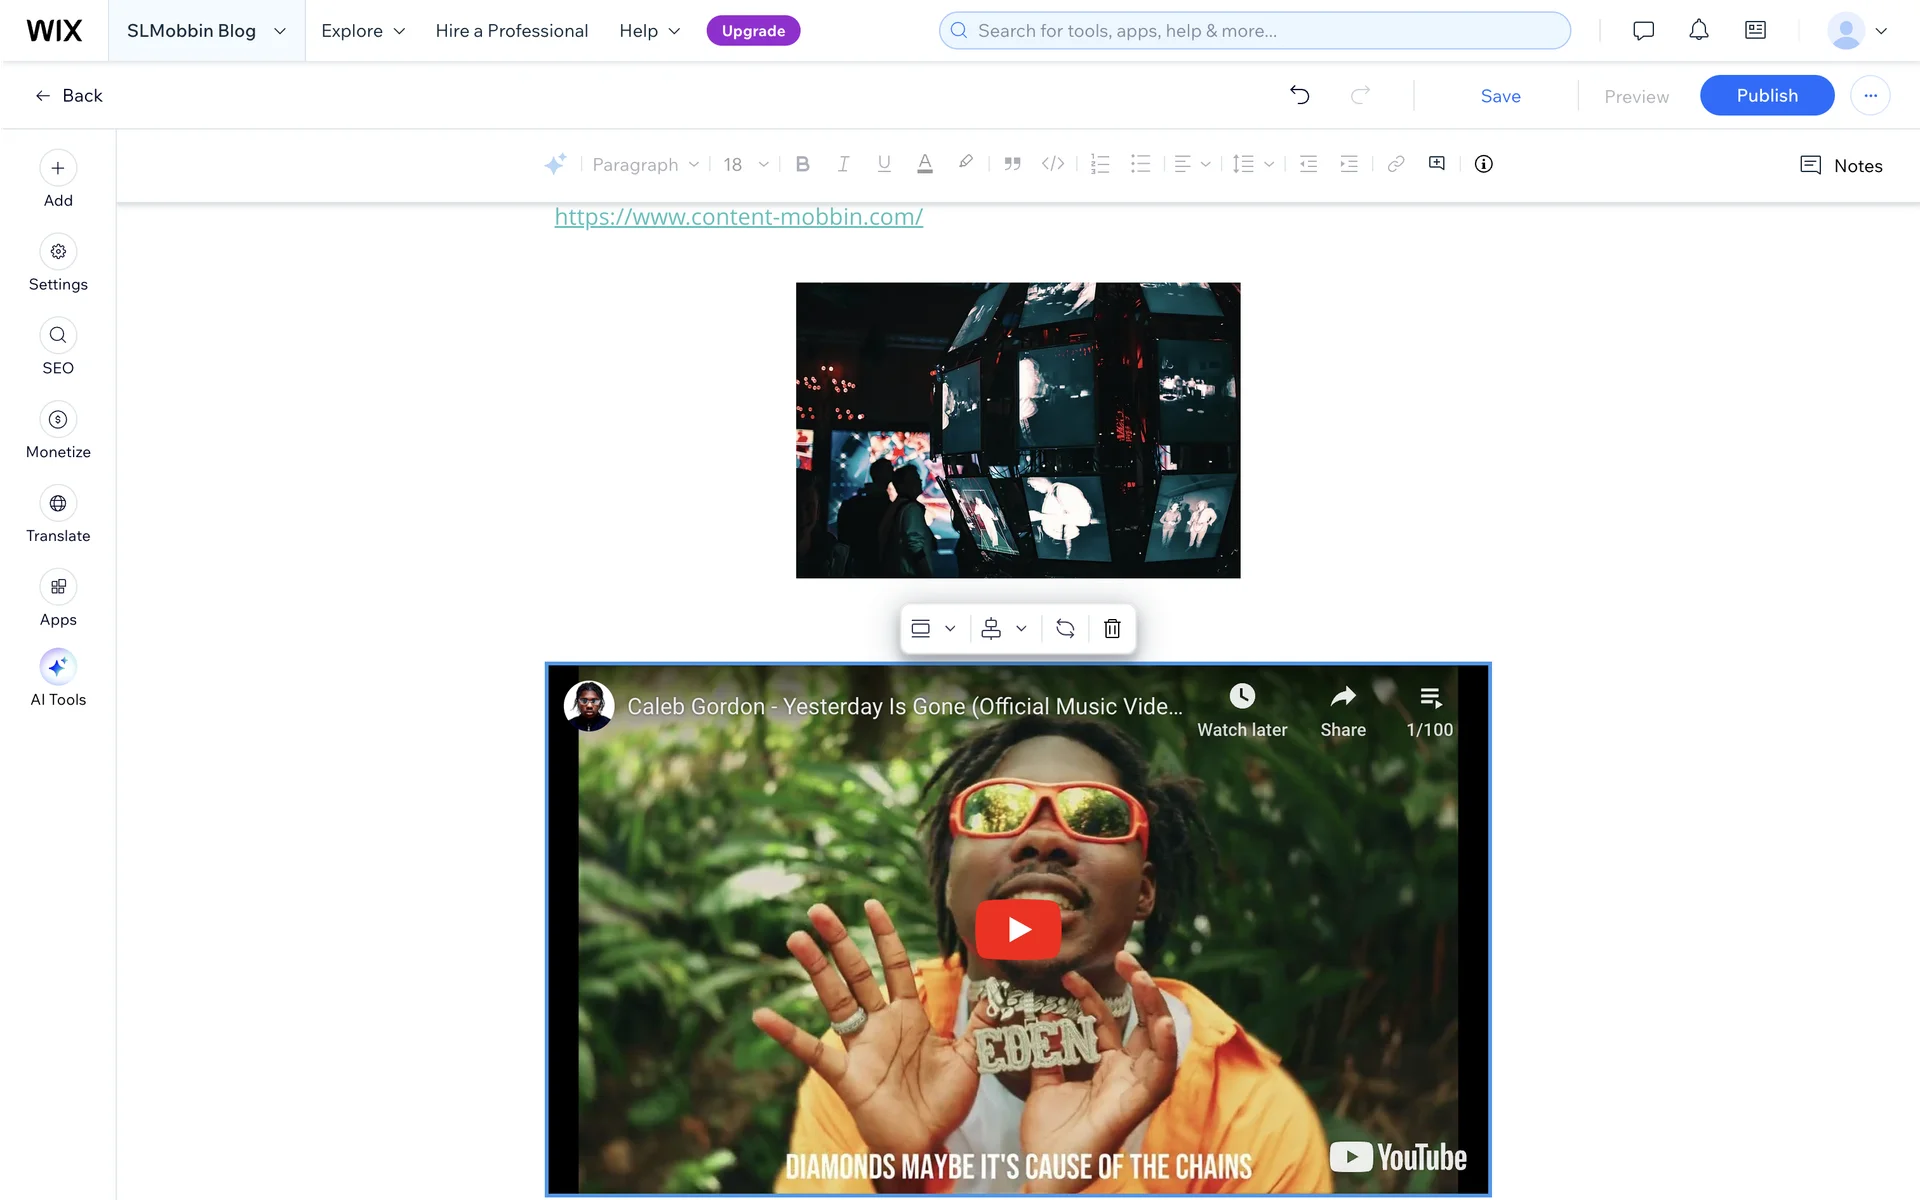Open the text color picker
1920x1200 pixels.
[x=925, y=164]
